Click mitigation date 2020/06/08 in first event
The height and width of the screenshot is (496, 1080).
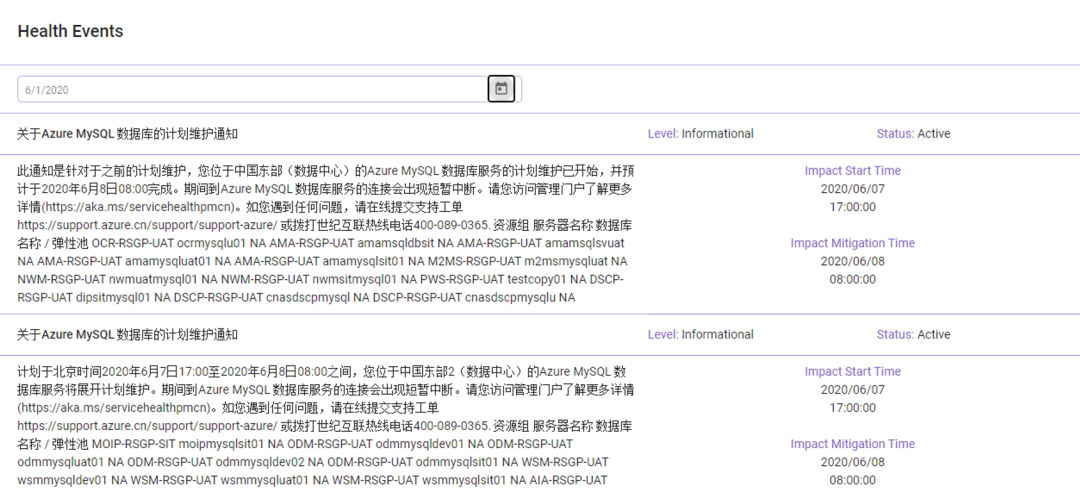pos(853,261)
